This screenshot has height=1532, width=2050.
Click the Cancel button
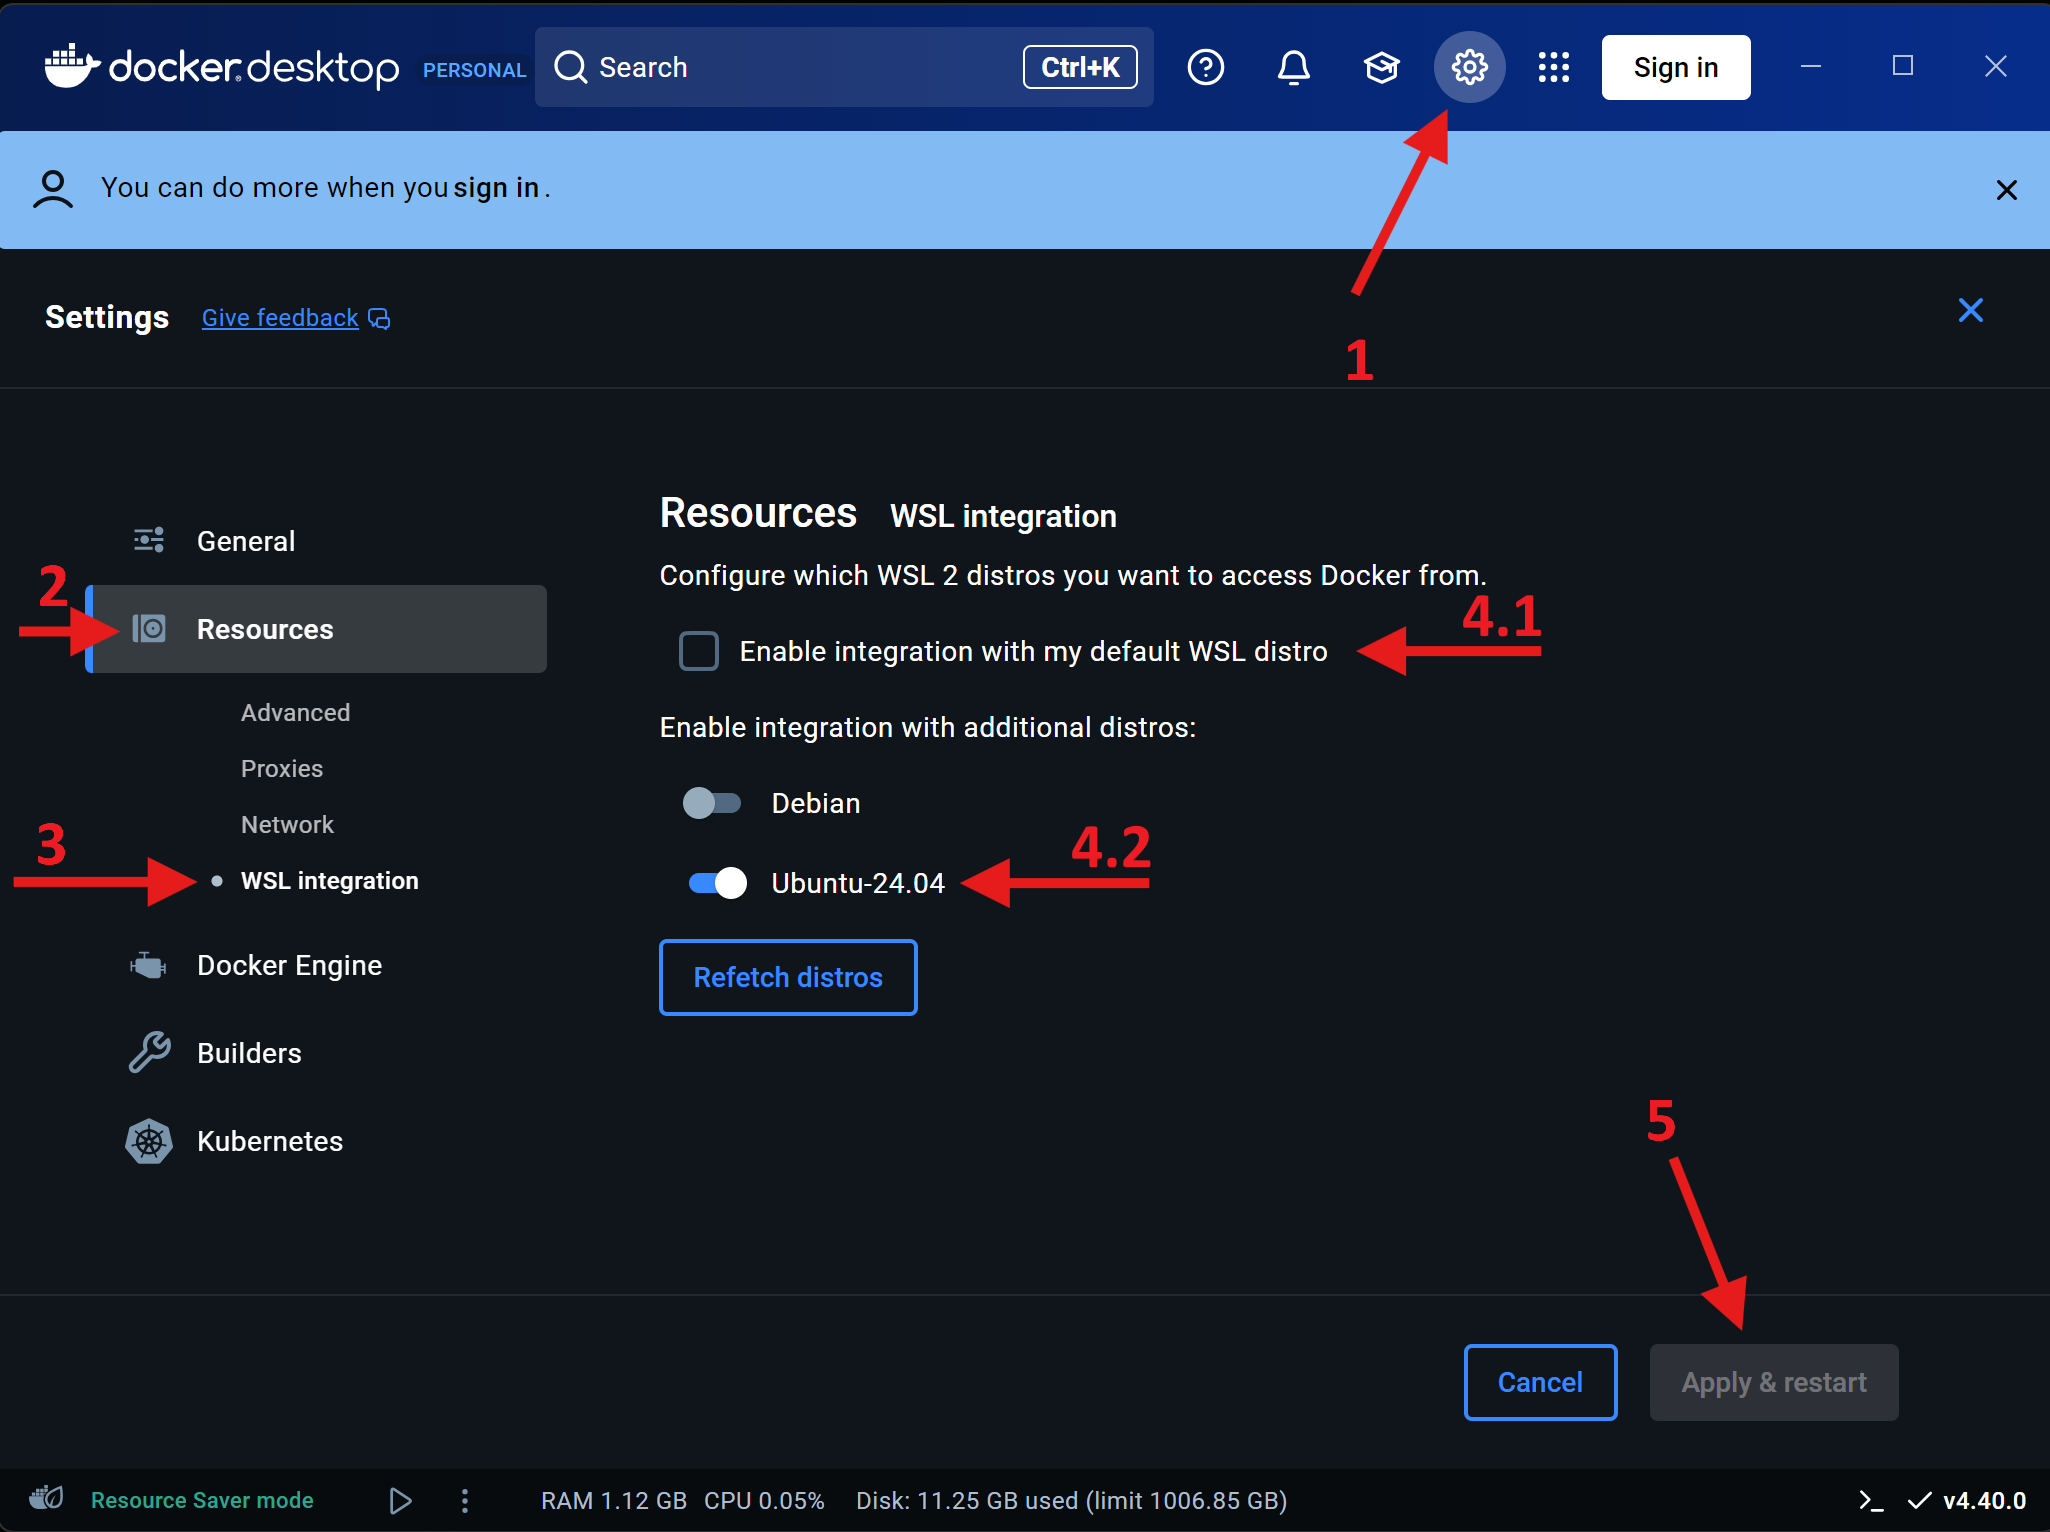pyautogui.click(x=1540, y=1382)
